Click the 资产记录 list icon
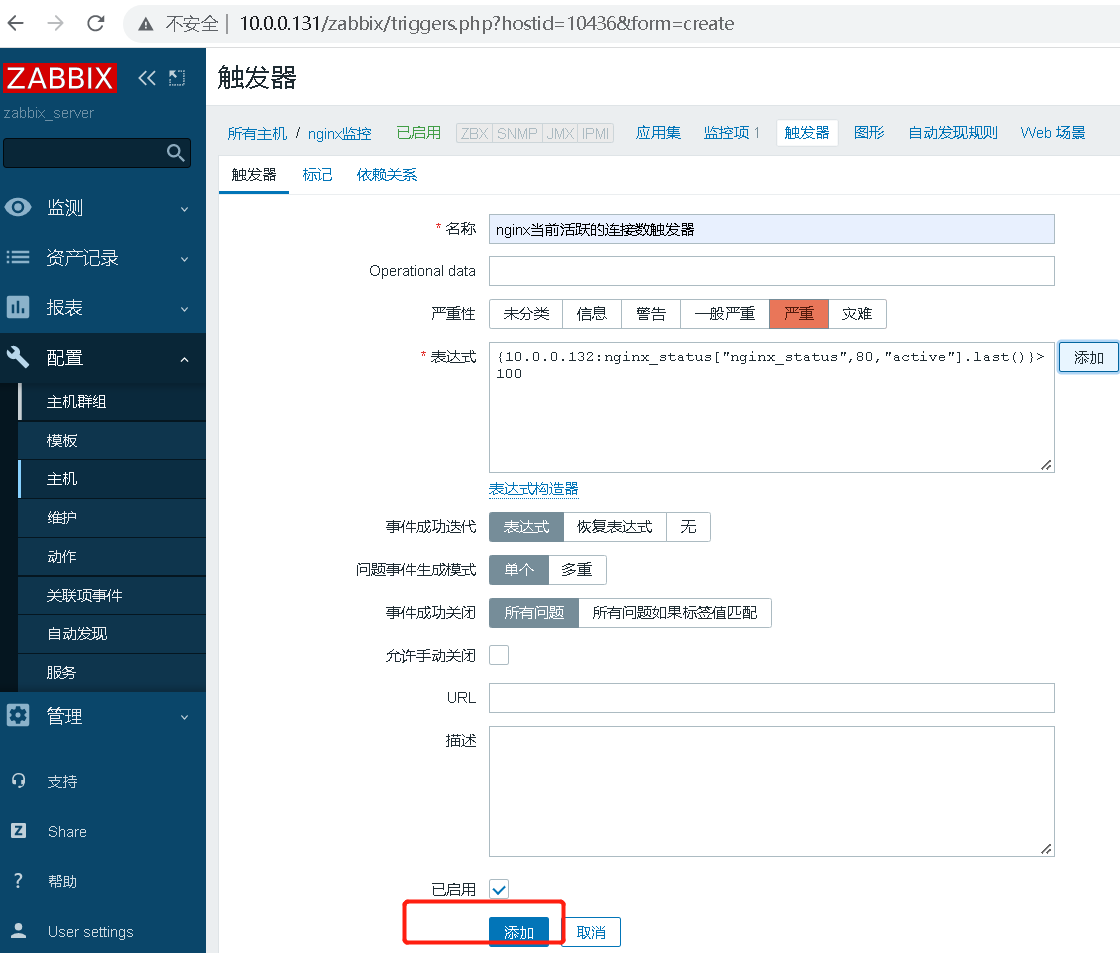1120x953 pixels. 18,257
